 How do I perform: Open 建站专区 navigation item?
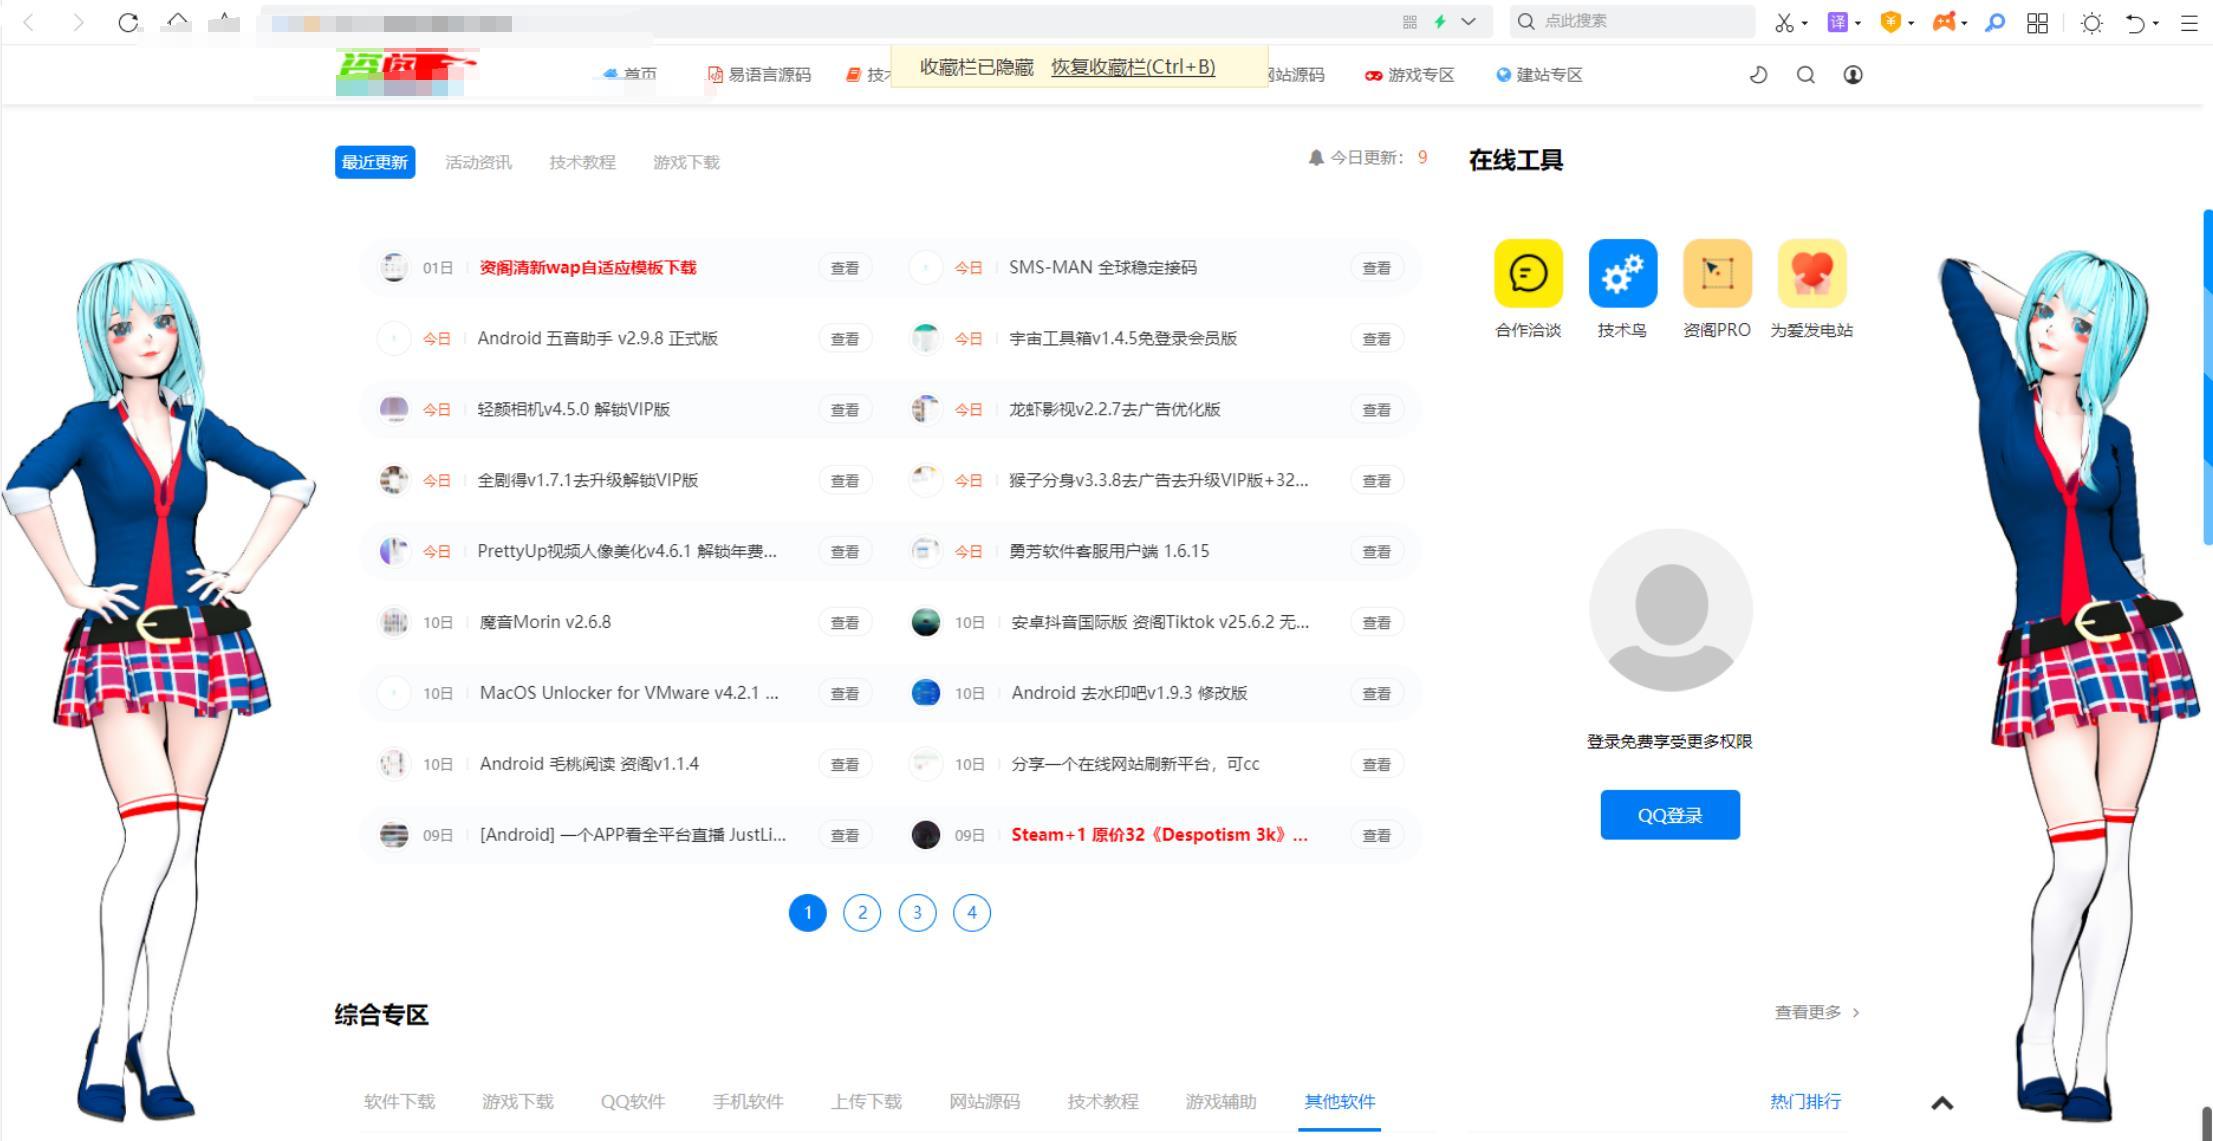1539,75
